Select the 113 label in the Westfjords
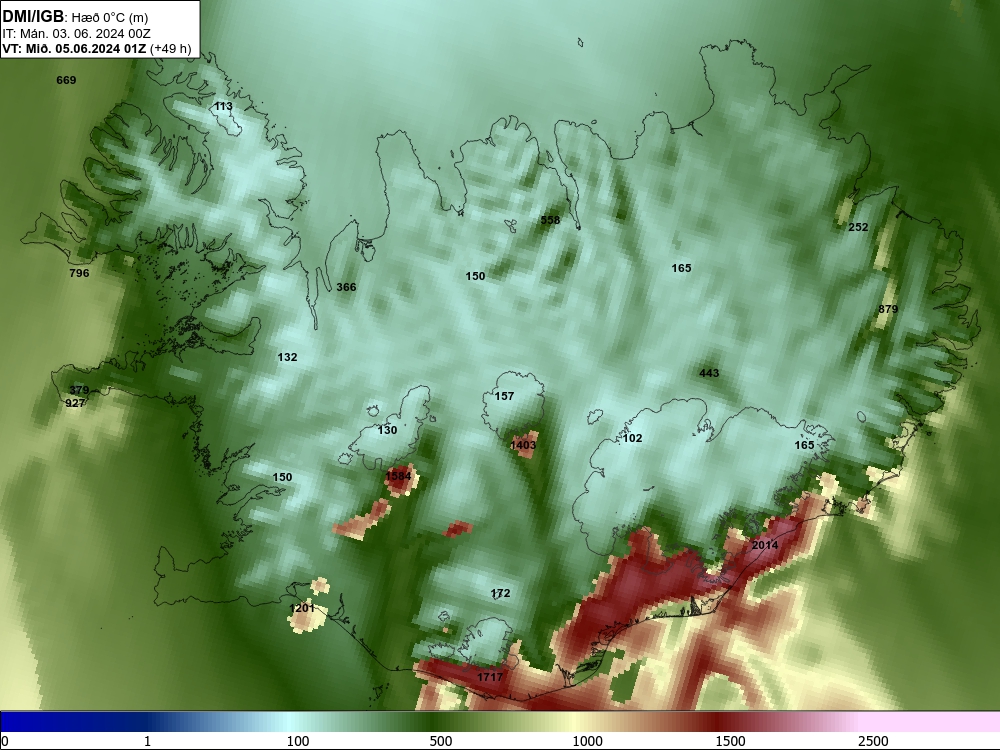 pos(223,107)
